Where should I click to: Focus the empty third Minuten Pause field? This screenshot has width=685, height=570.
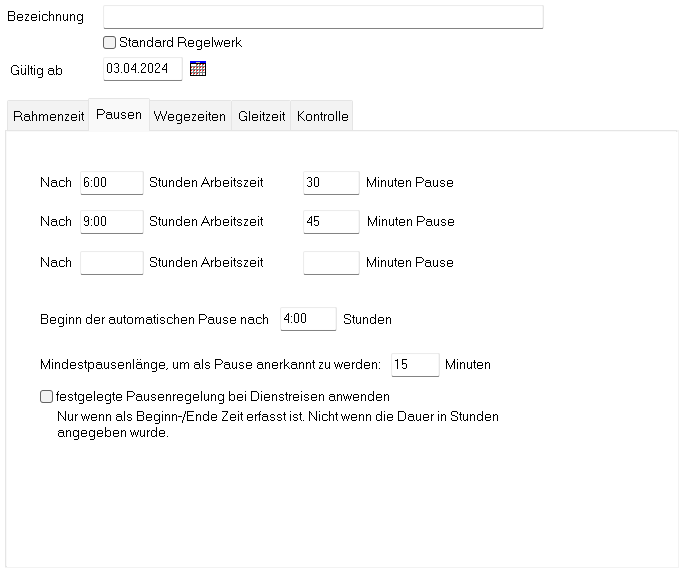point(330,263)
